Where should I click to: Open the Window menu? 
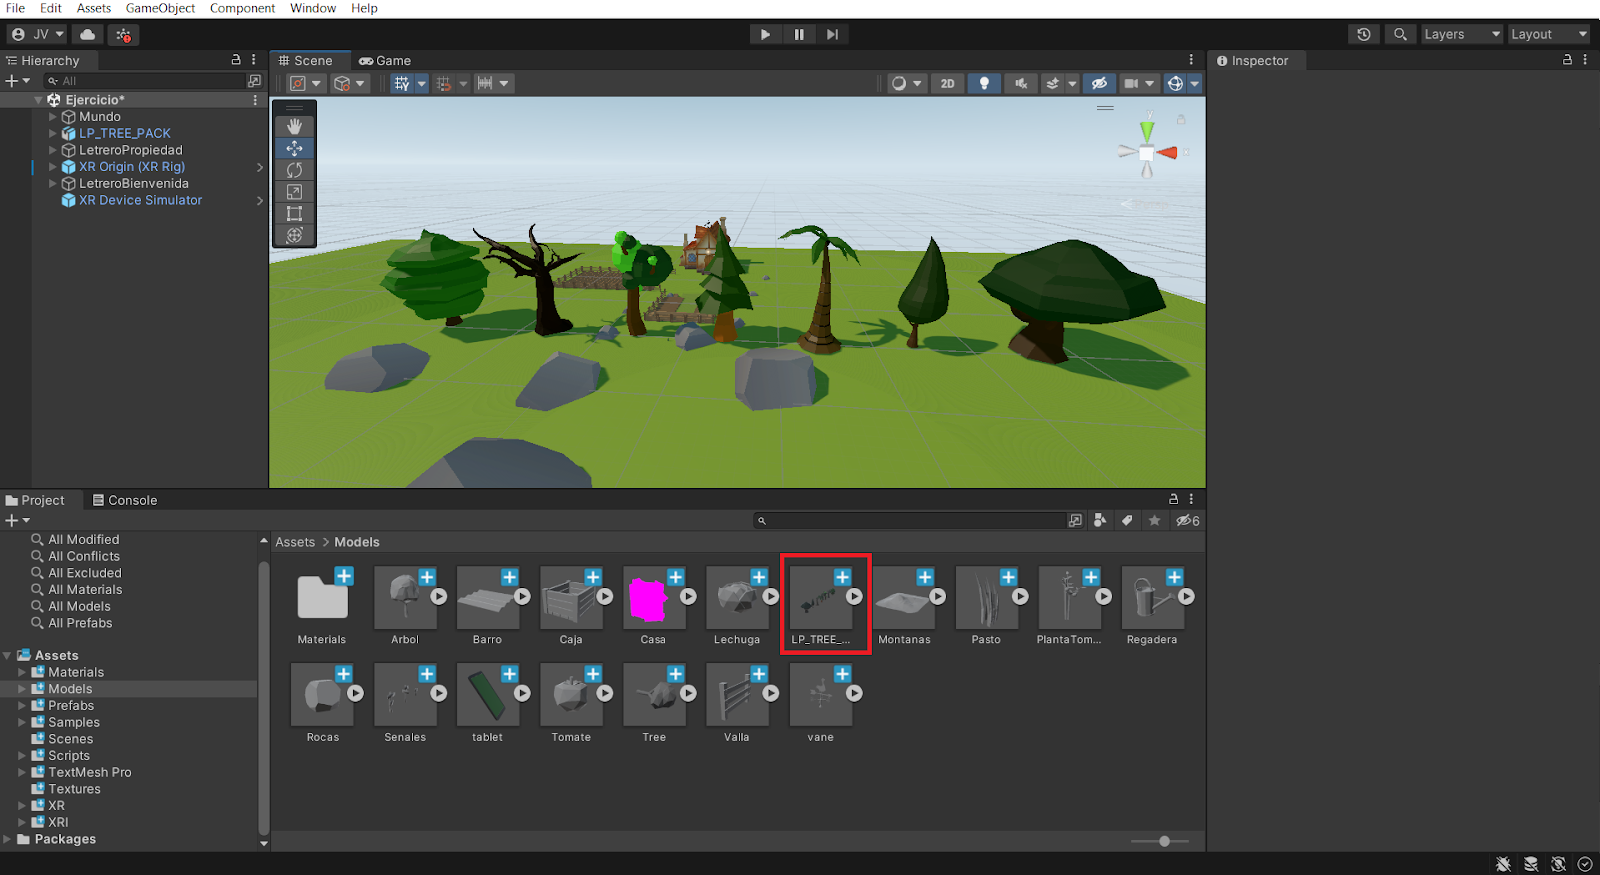(x=313, y=8)
